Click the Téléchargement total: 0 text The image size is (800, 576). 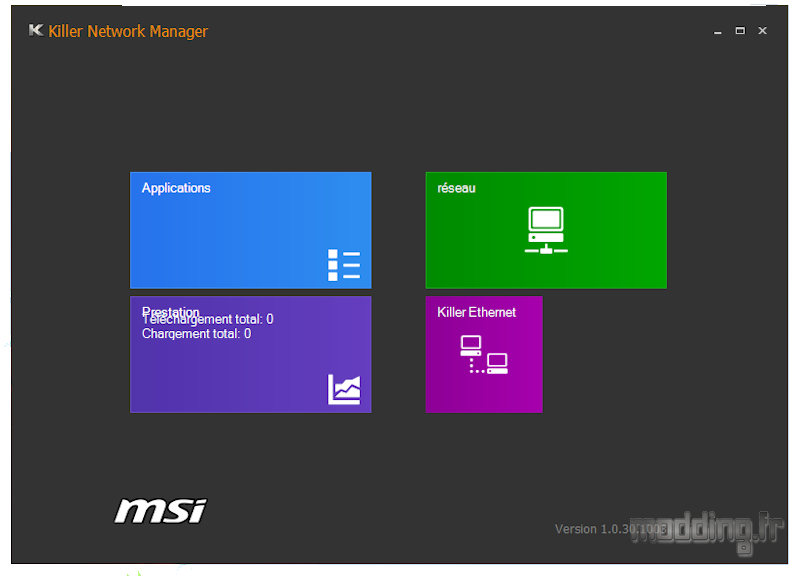(208, 319)
